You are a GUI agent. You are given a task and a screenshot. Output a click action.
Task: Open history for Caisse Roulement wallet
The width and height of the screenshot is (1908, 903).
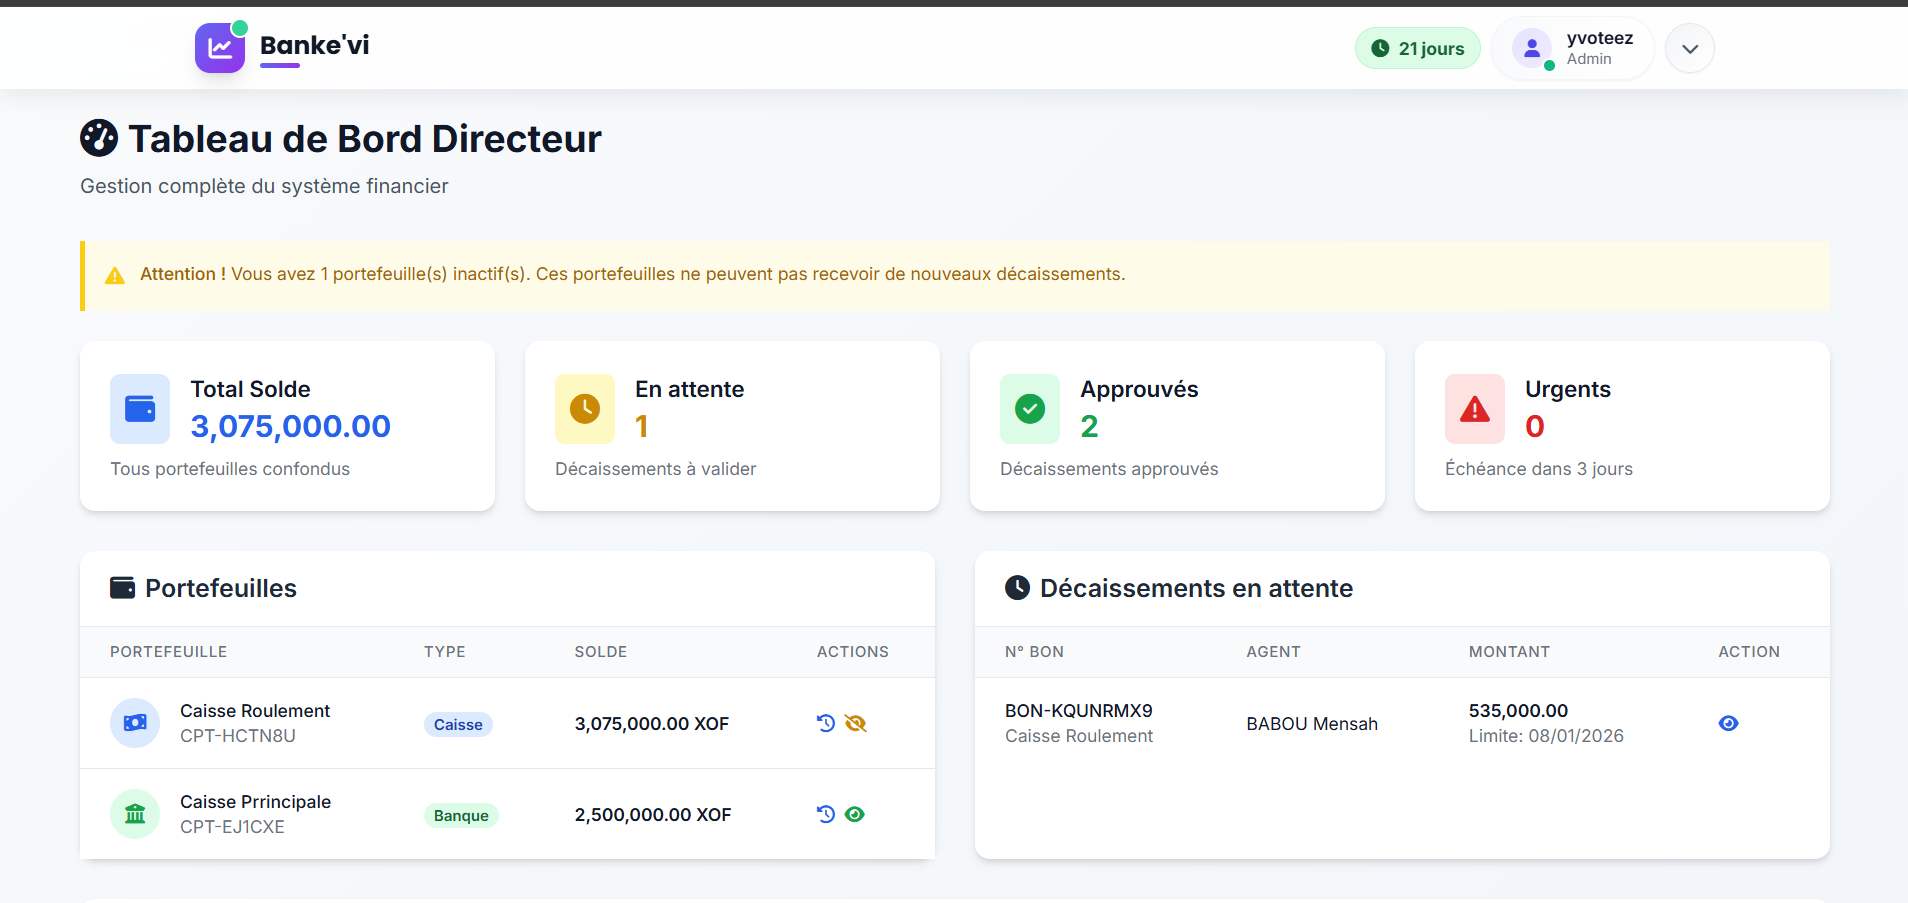pyautogui.click(x=826, y=723)
